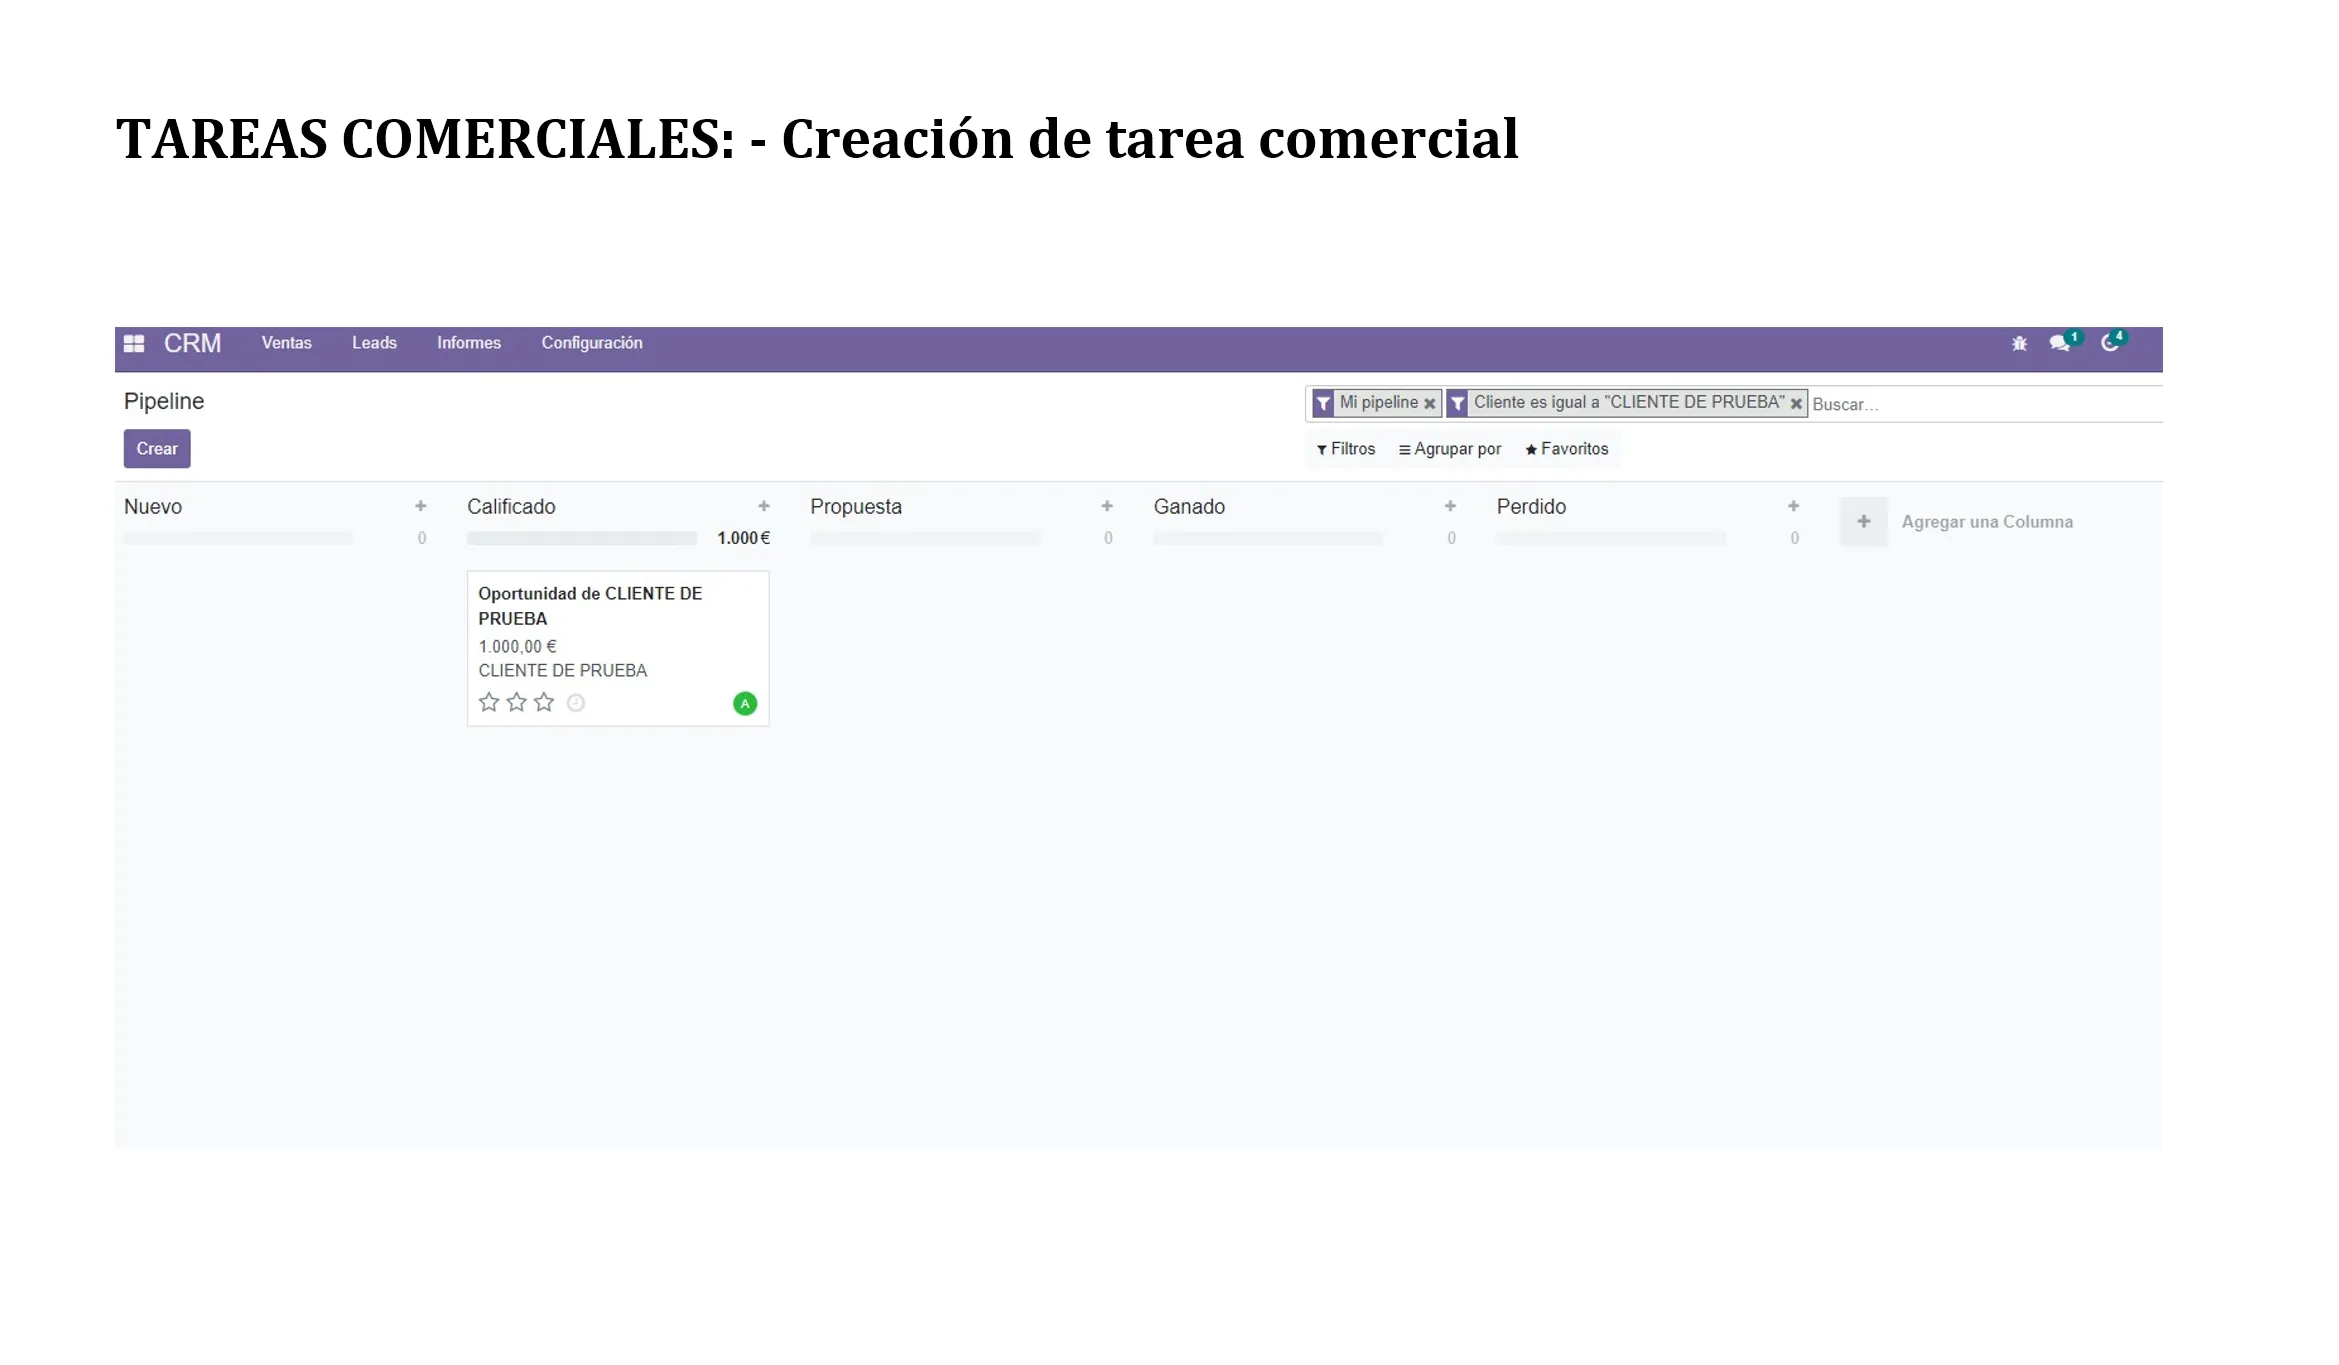
Task: Open the Ventas menu
Action: [287, 343]
